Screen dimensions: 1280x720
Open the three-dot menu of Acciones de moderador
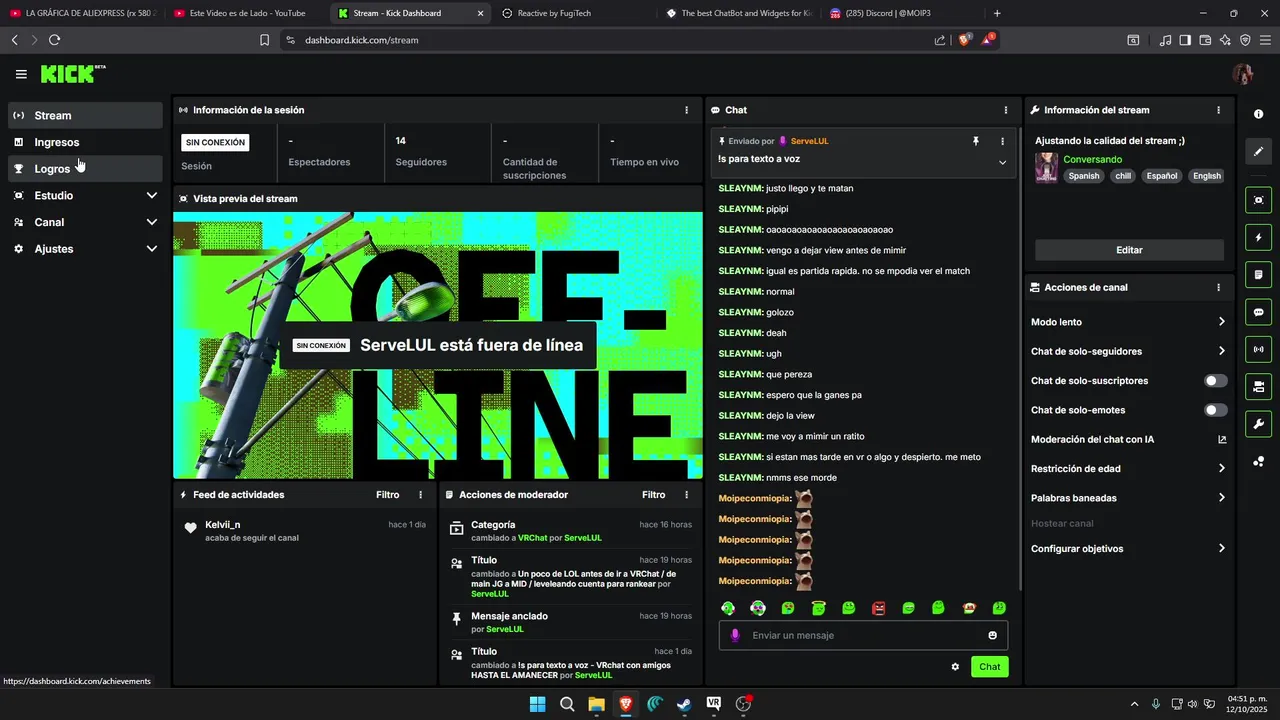686,495
